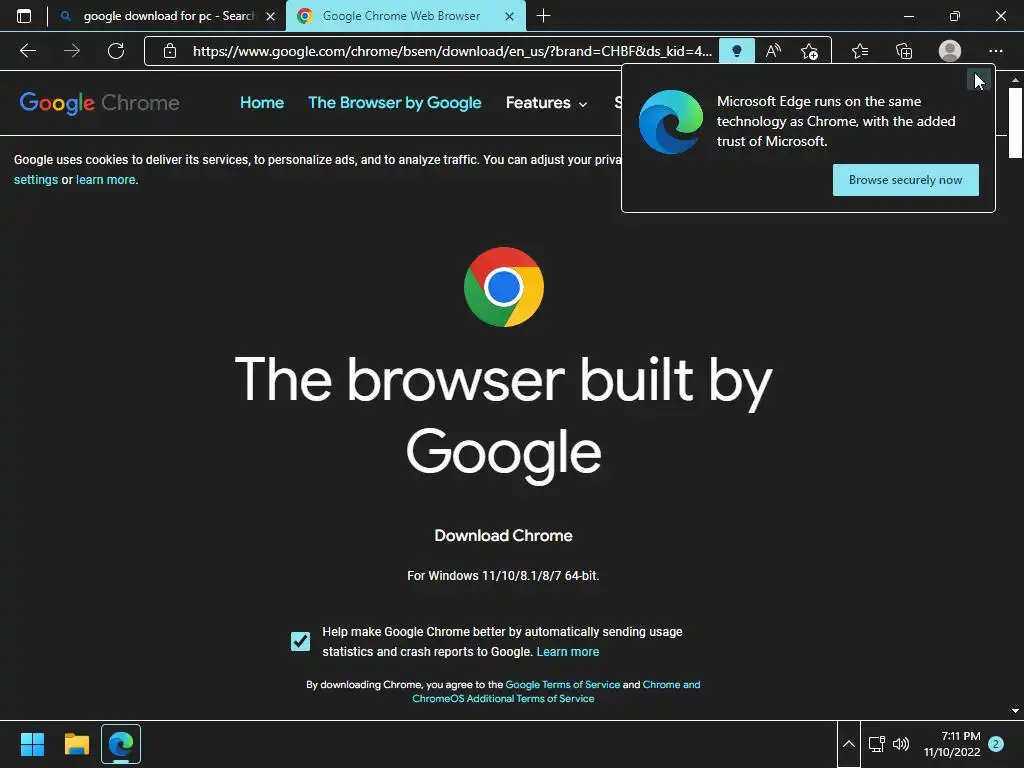This screenshot has width=1024, height=768.
Task: Click the lightbulb suggestion icon in address bar
Action: [737, 51]
